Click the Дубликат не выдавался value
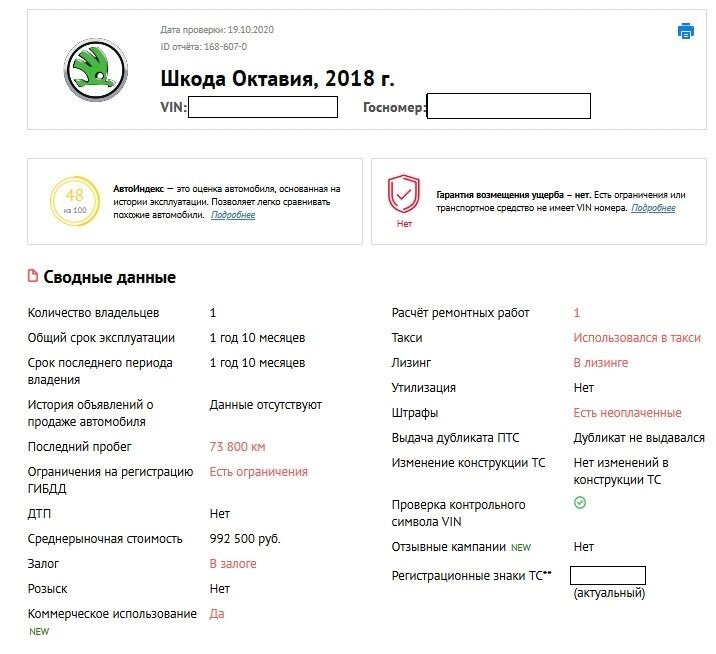 tap(639, 438)
